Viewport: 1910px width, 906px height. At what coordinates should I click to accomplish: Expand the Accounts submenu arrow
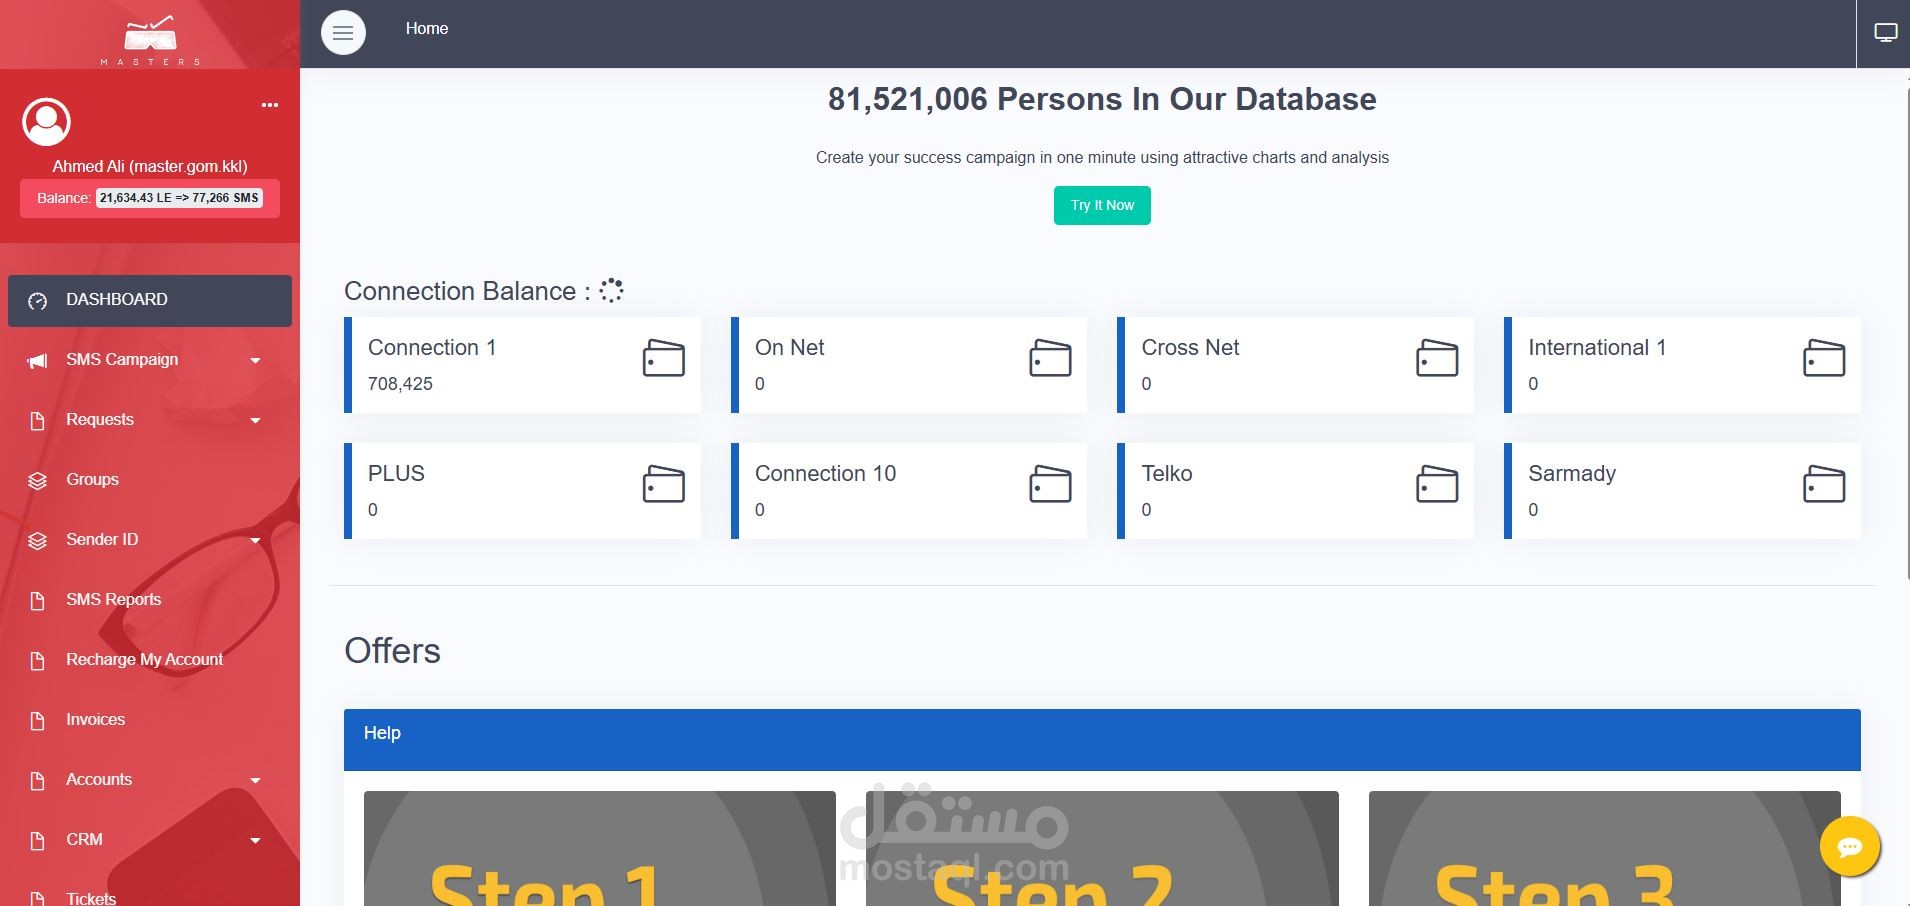[x=256, y=781]
